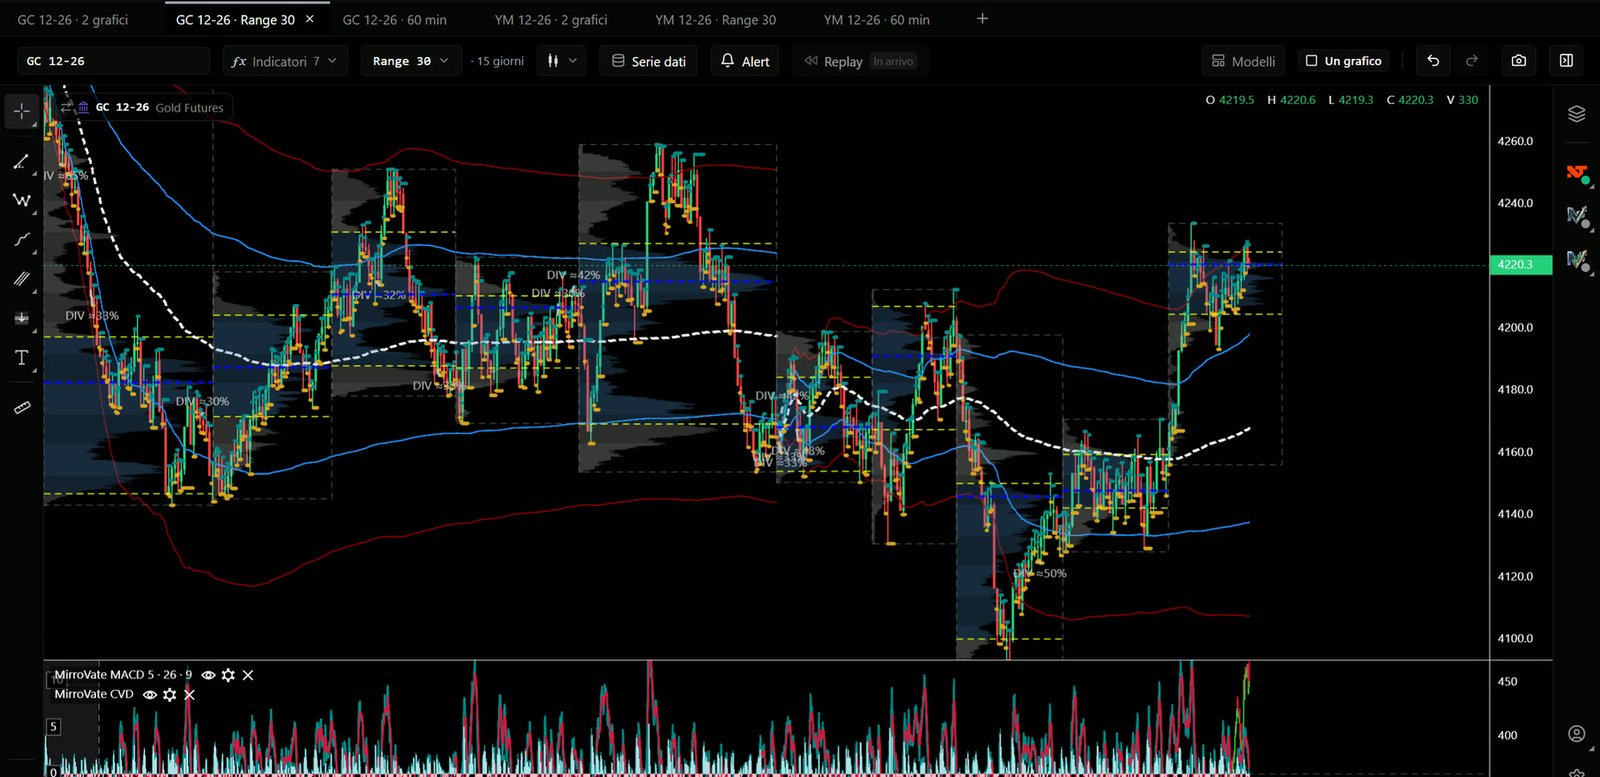Open settings gear for MirroVate CVD
Viewport: 1600px width, 777px height.
point(169,694)
